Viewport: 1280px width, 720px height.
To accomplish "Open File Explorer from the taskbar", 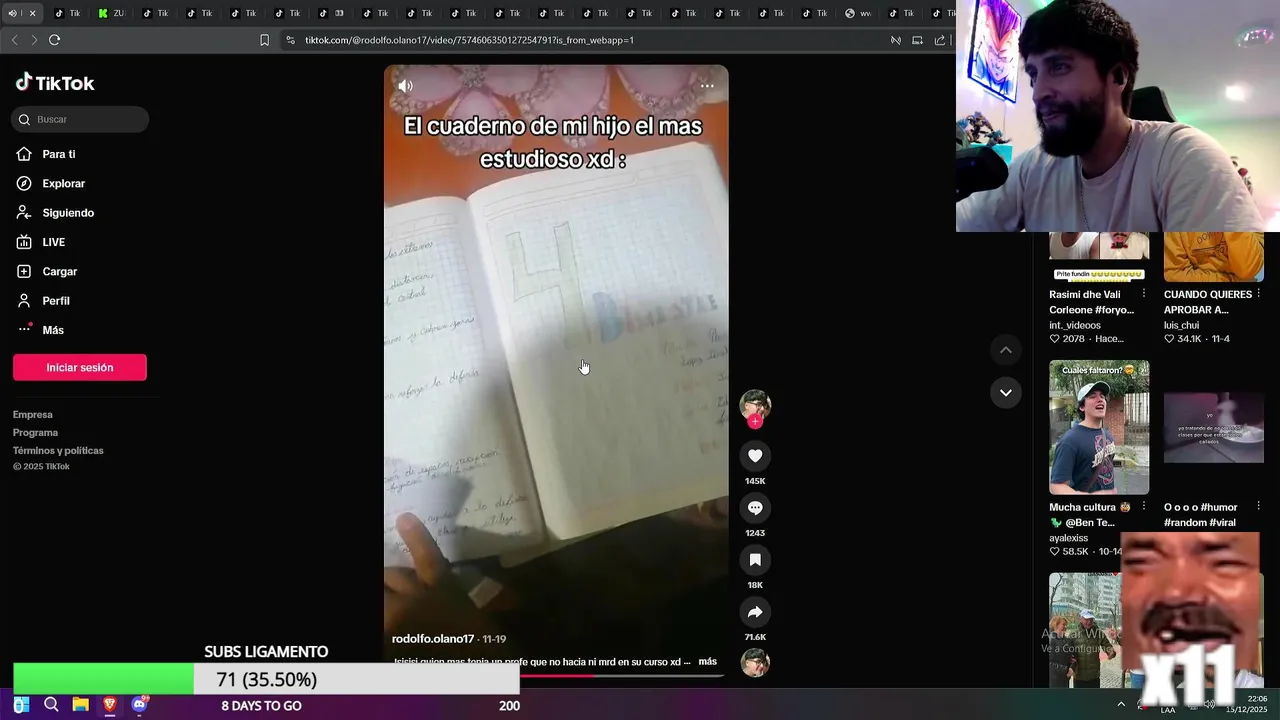I will [x=80, y=705].
